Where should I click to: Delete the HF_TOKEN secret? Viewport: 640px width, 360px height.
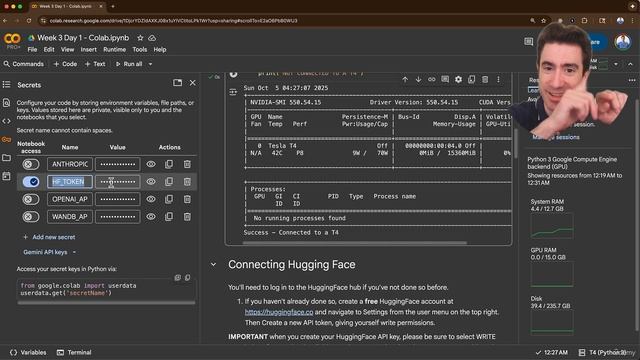187,182
